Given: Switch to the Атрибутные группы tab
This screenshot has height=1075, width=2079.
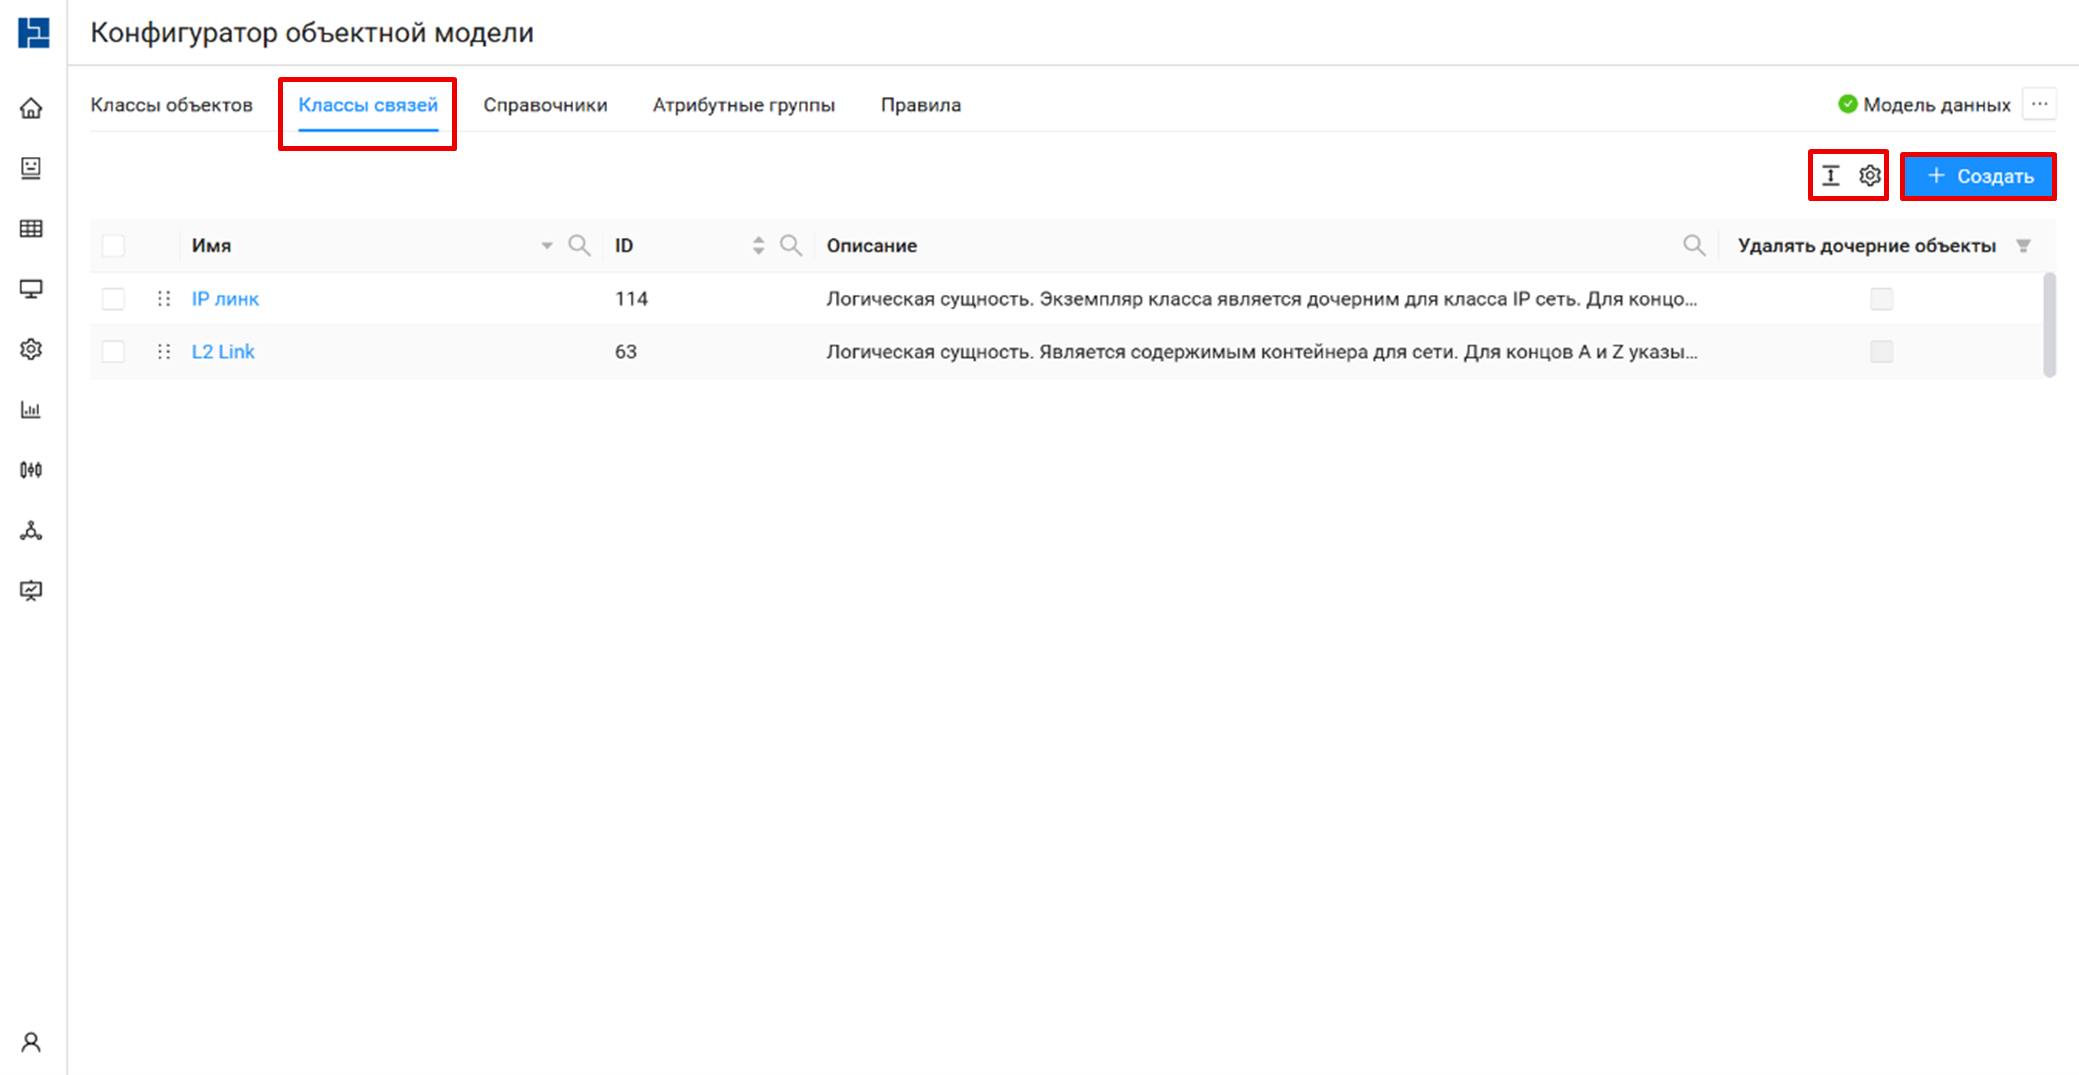Looking at the screenshot, I should pos(743,105).
